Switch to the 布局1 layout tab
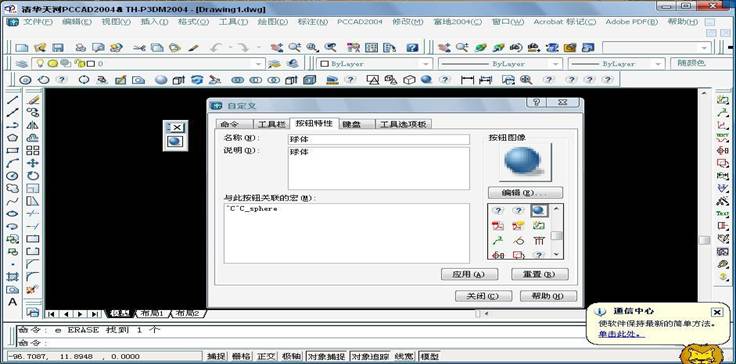 (x=153, y=313)
